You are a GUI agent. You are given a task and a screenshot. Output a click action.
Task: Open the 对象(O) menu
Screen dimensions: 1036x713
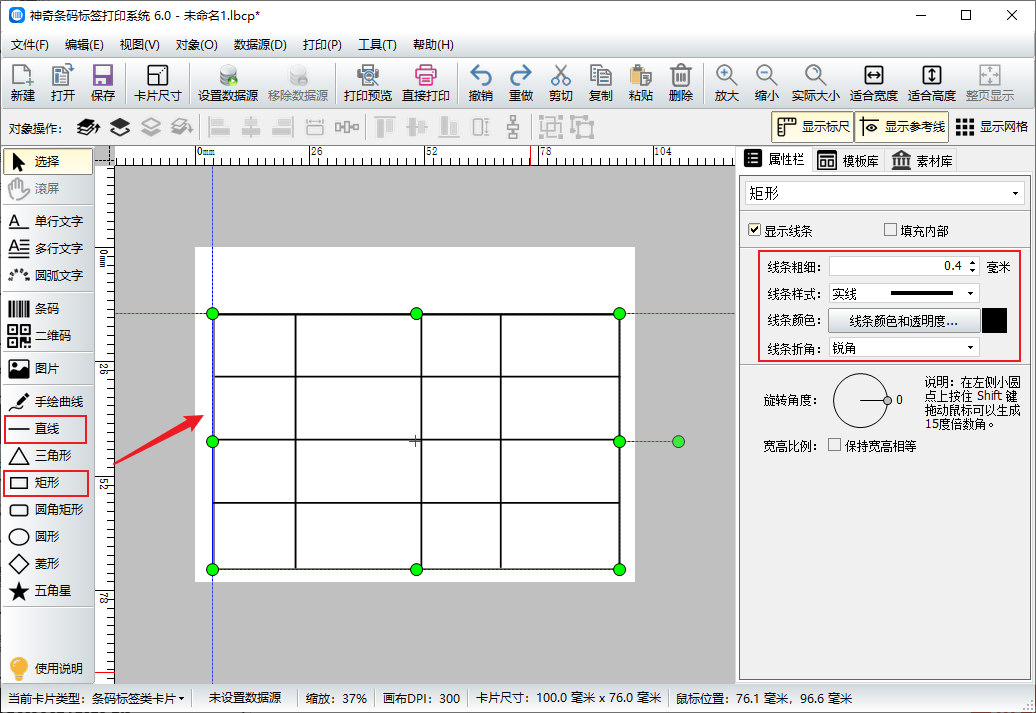tap(196, 45)
